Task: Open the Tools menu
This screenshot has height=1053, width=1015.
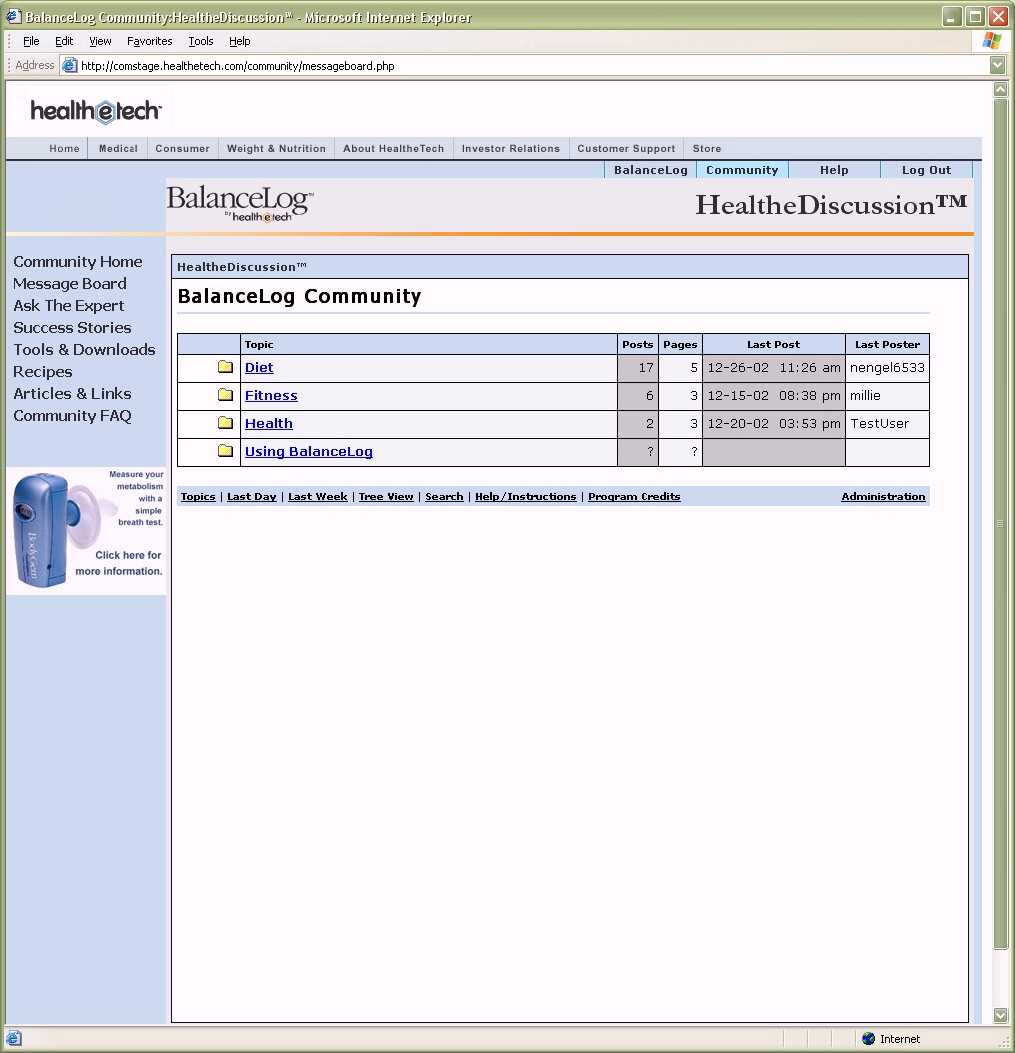Action: (x=201, y=41)
